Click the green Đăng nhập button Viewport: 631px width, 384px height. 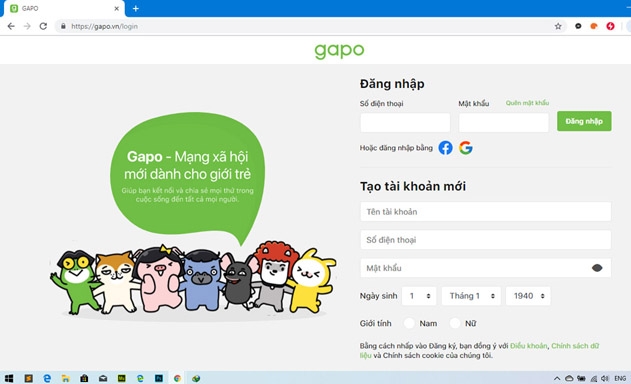coord(584,121)
